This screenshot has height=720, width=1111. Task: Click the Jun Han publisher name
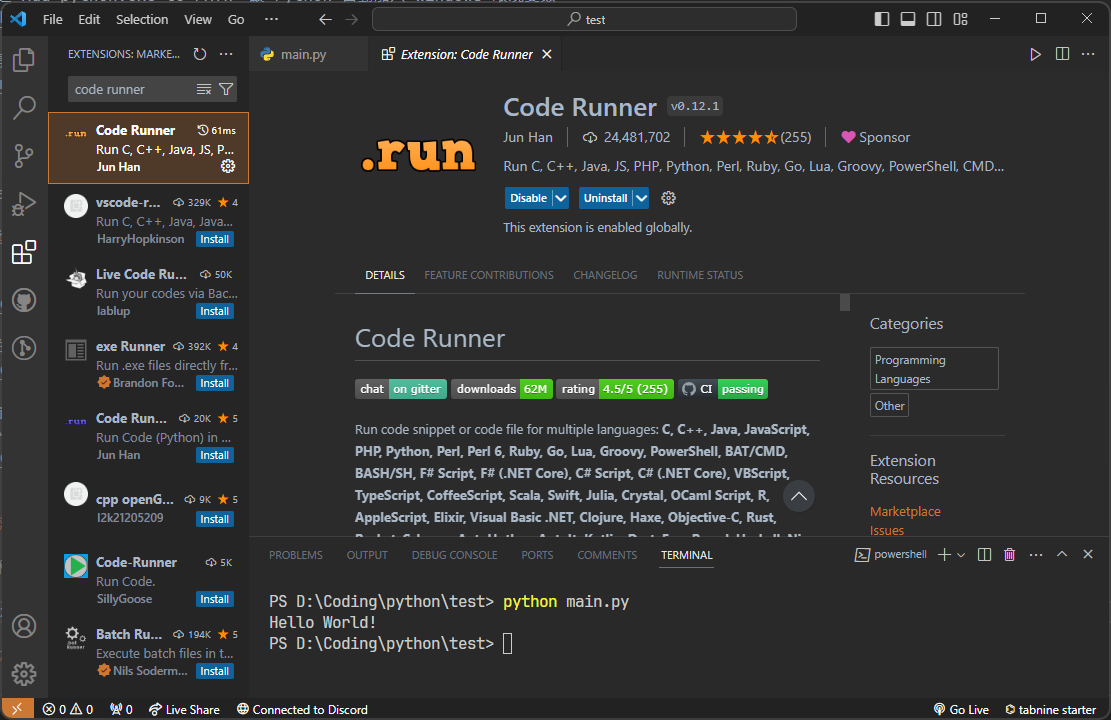coord(528,137)
